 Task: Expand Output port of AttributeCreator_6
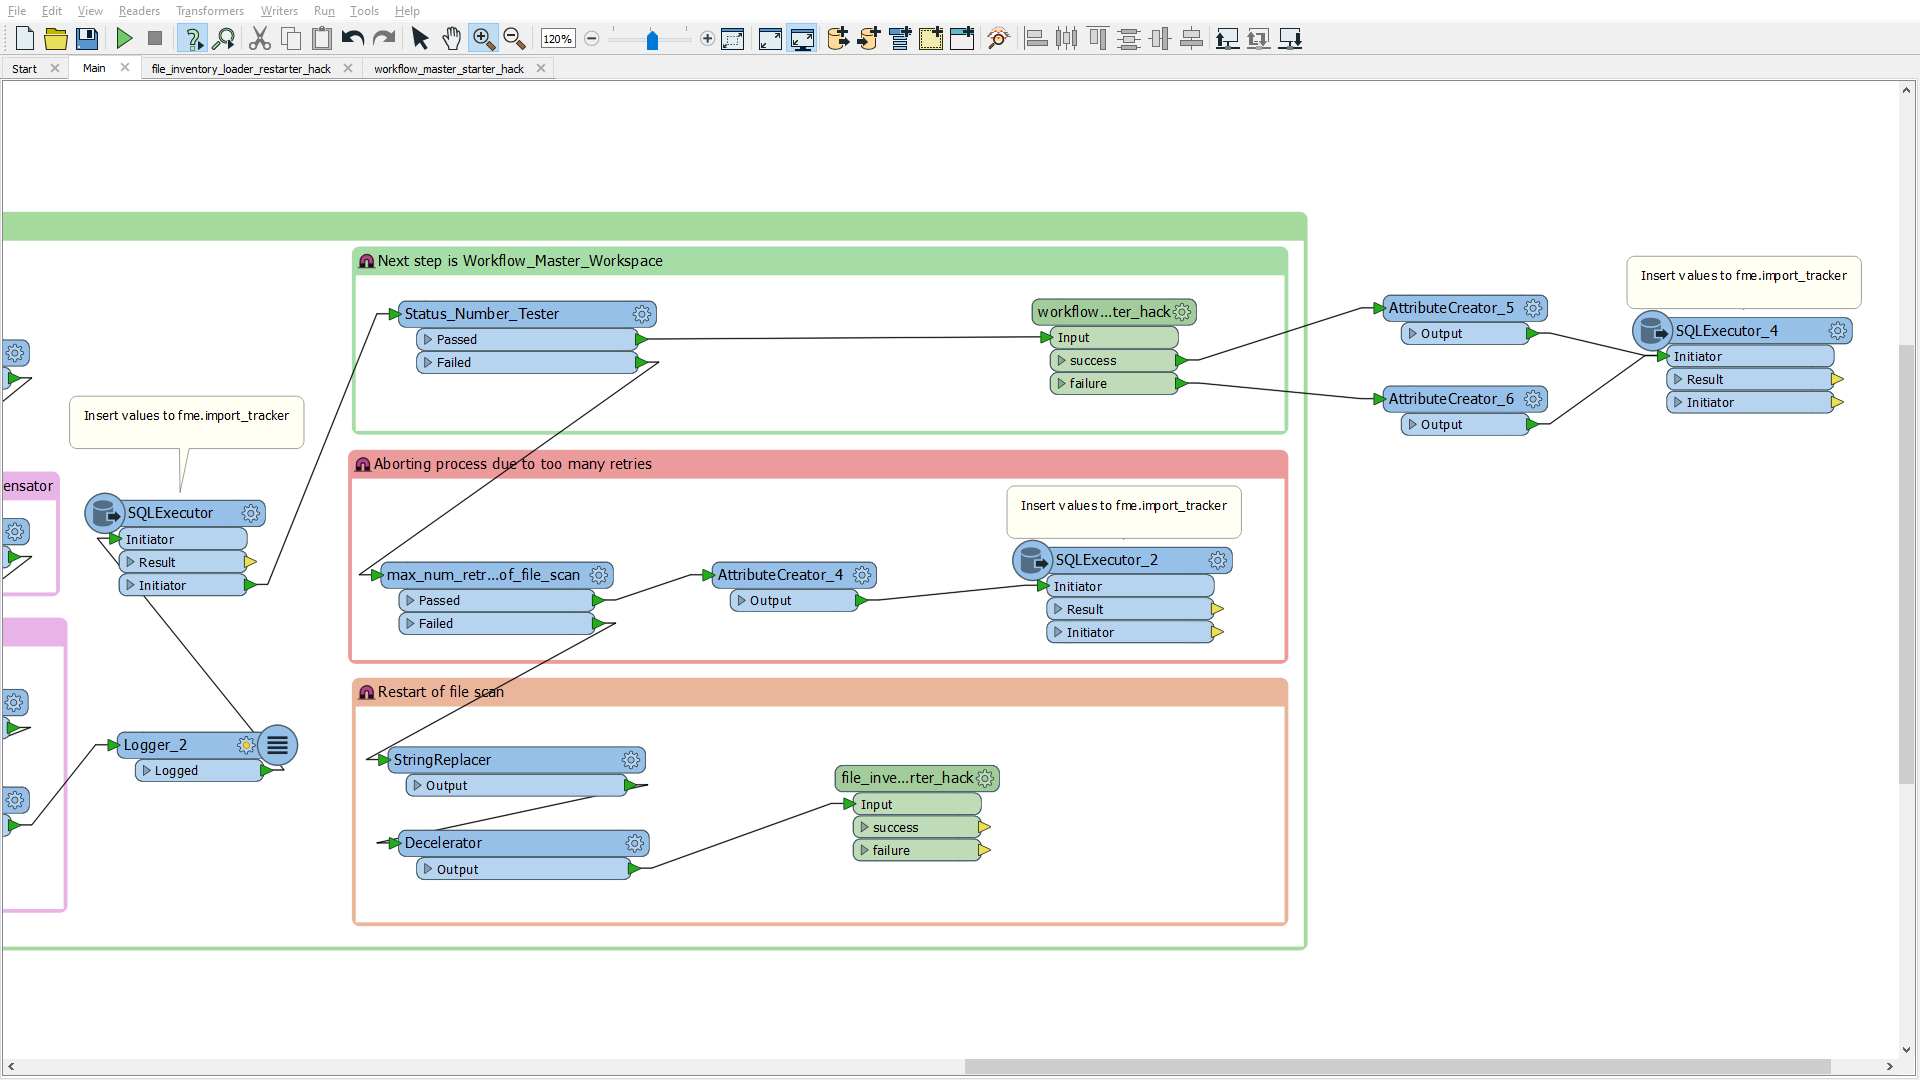point(1412,425)
